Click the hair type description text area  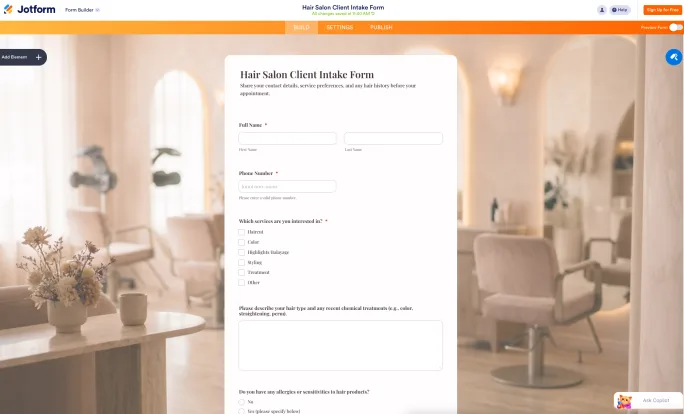click(340, 345)
